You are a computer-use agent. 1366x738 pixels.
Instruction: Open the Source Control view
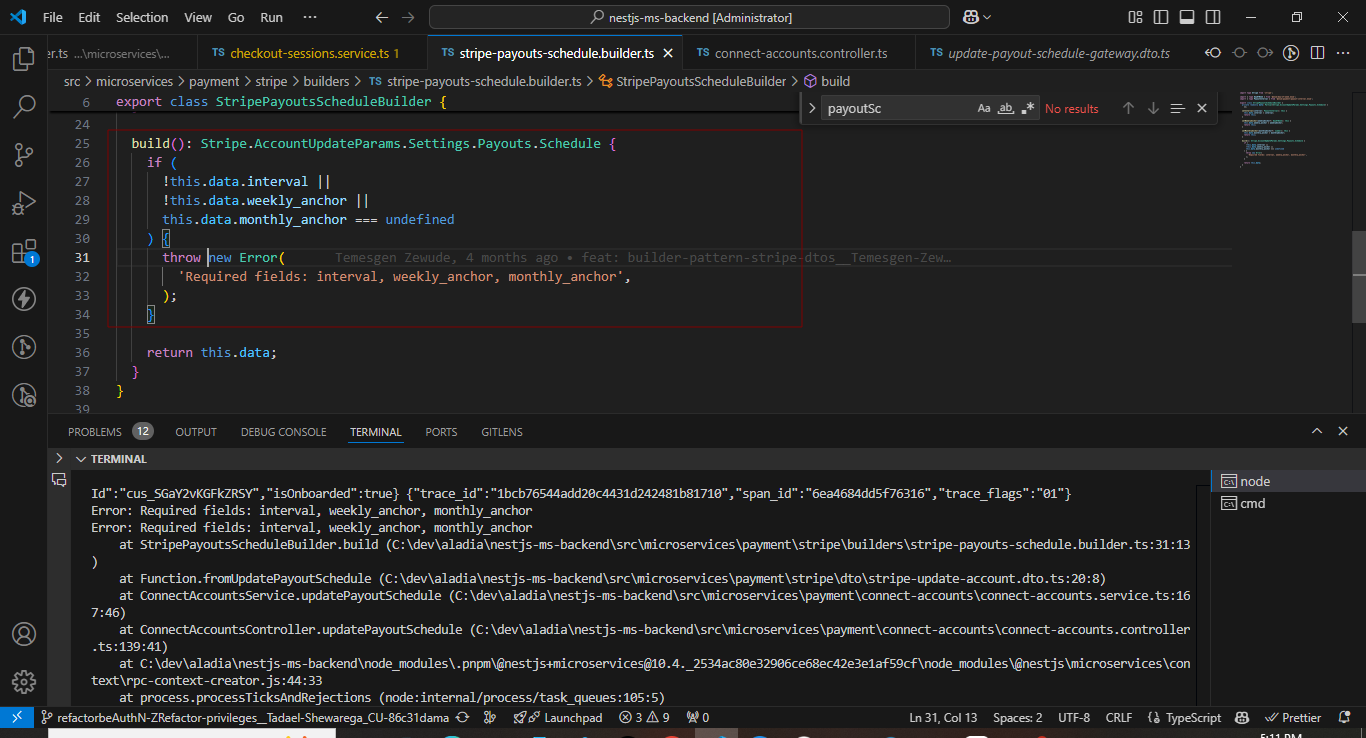(x=23, y=154)
